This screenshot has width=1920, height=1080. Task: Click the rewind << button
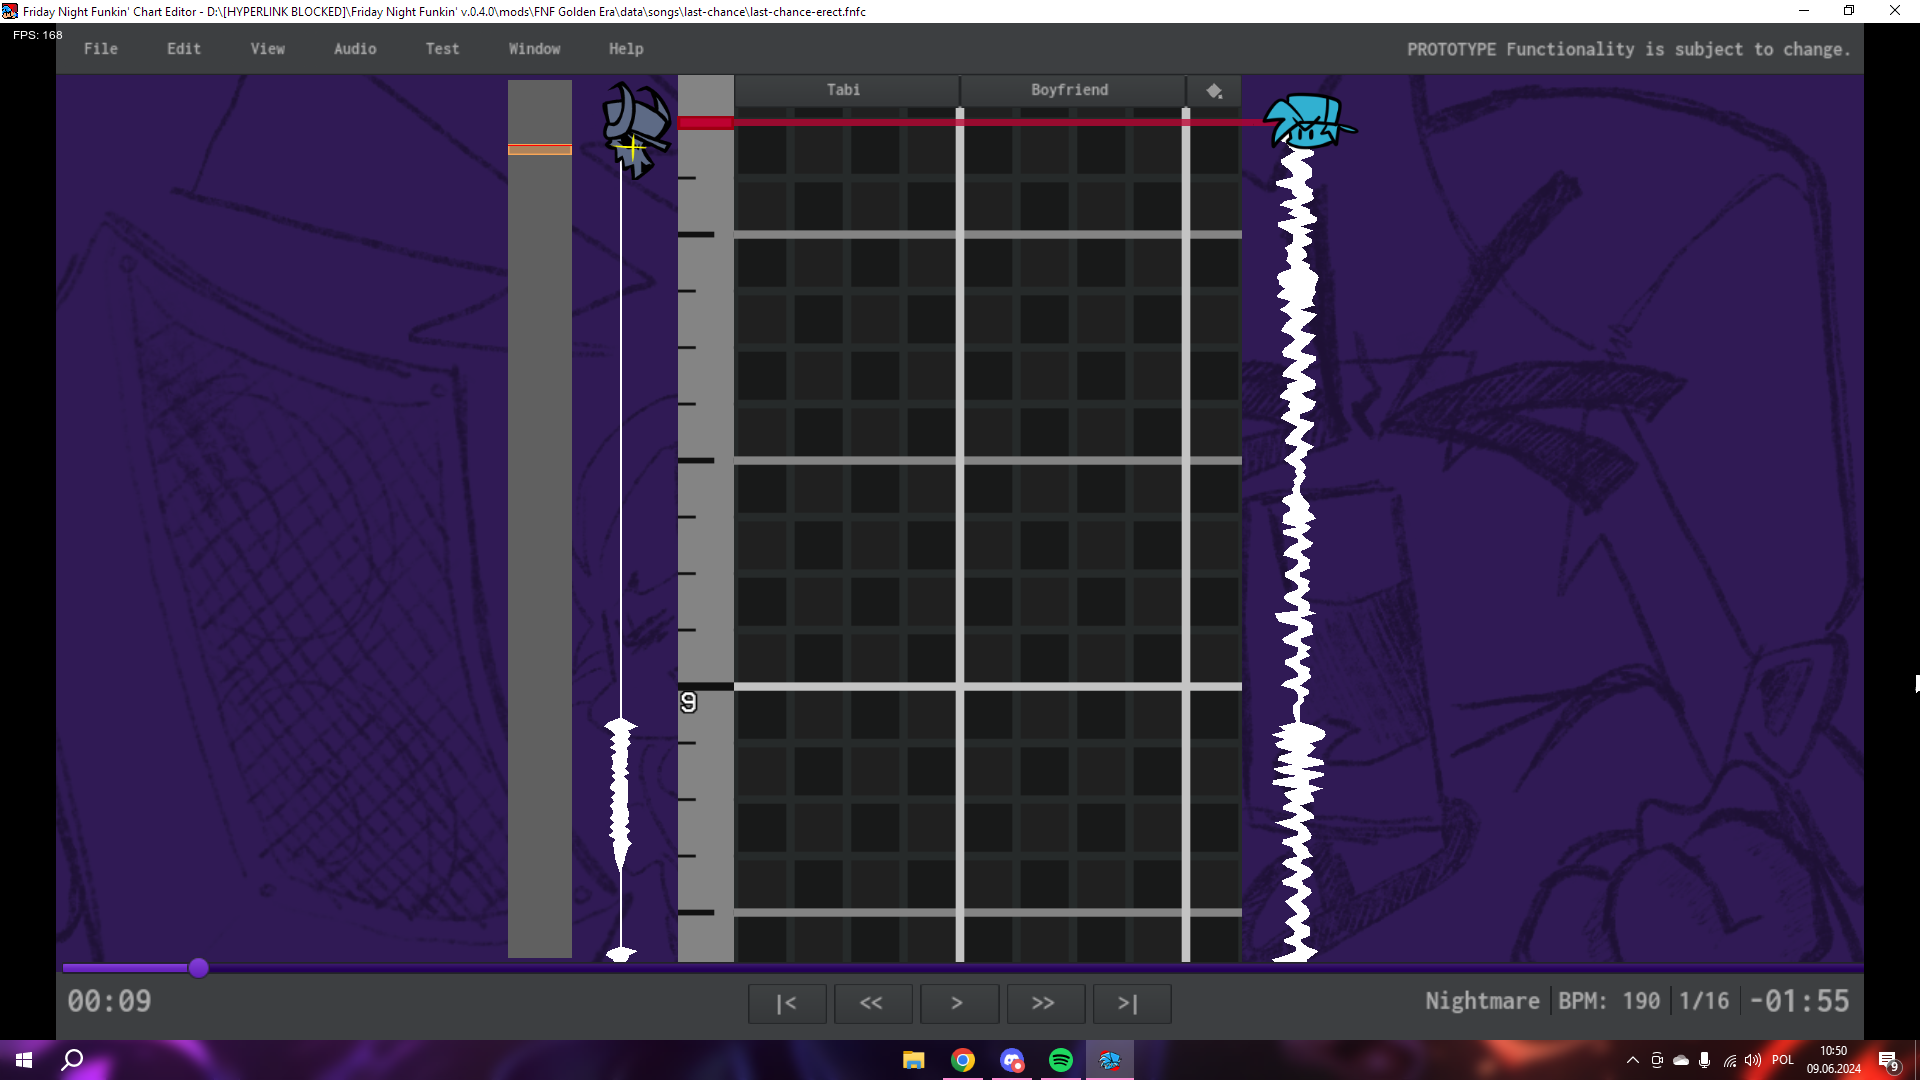tap(873, 1003)
